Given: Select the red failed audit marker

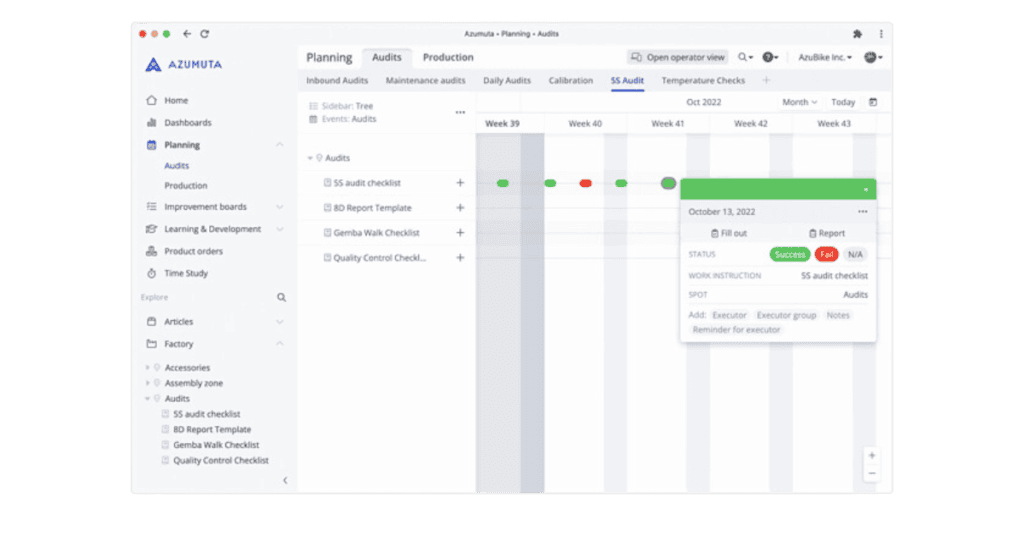Looking at the screenshot, I should tap(586, 183).
